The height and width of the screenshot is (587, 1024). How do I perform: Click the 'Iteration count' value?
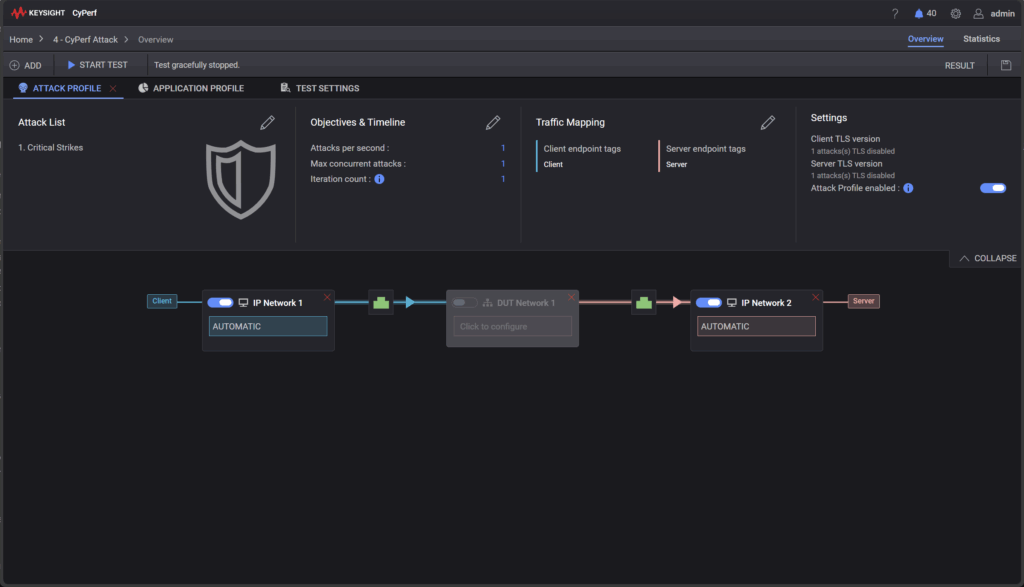pyautogui.click(x=503, y=179)
